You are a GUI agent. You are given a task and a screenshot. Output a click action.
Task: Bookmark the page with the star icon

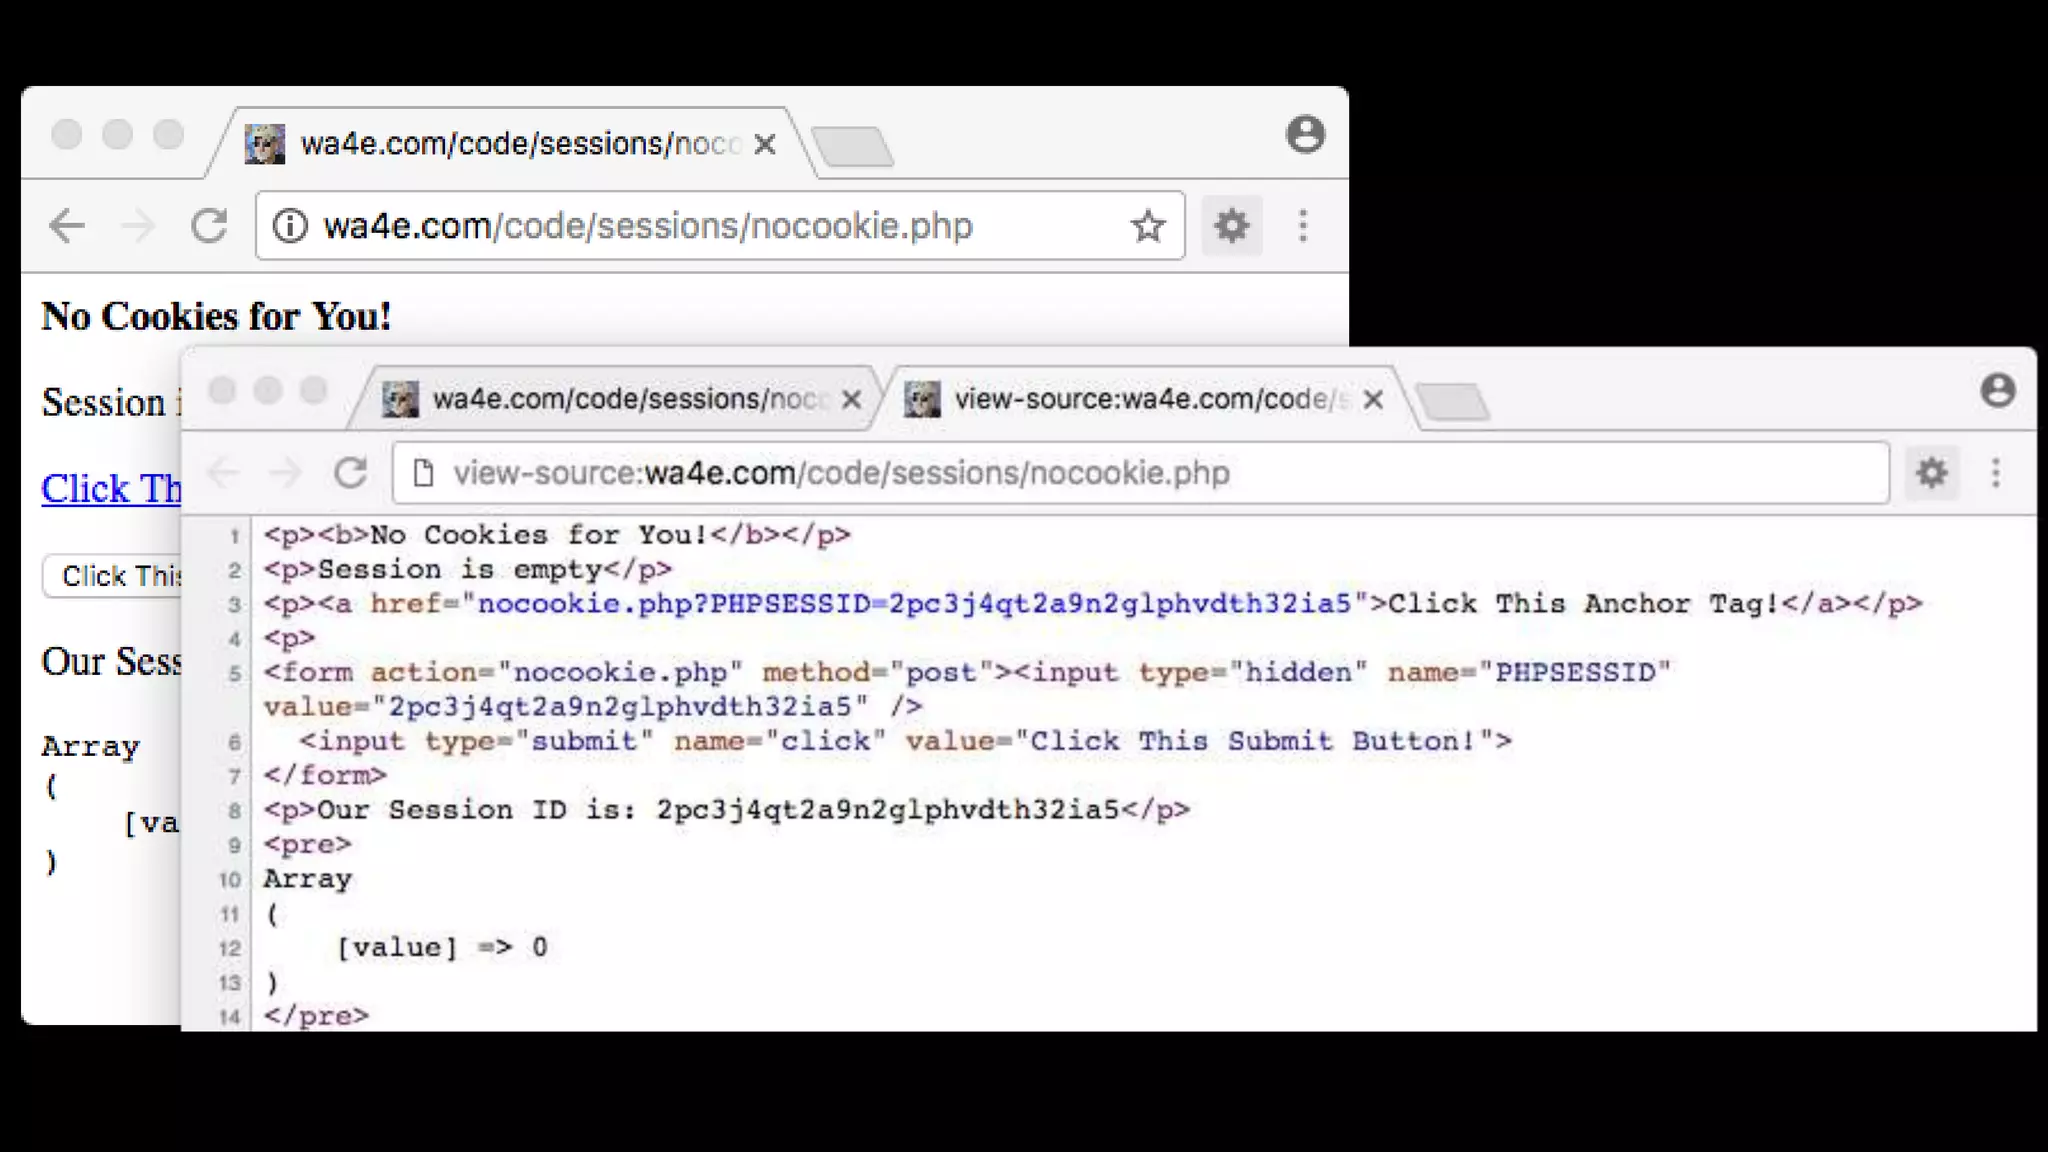pyautogui.click(x=1148, y=226)
